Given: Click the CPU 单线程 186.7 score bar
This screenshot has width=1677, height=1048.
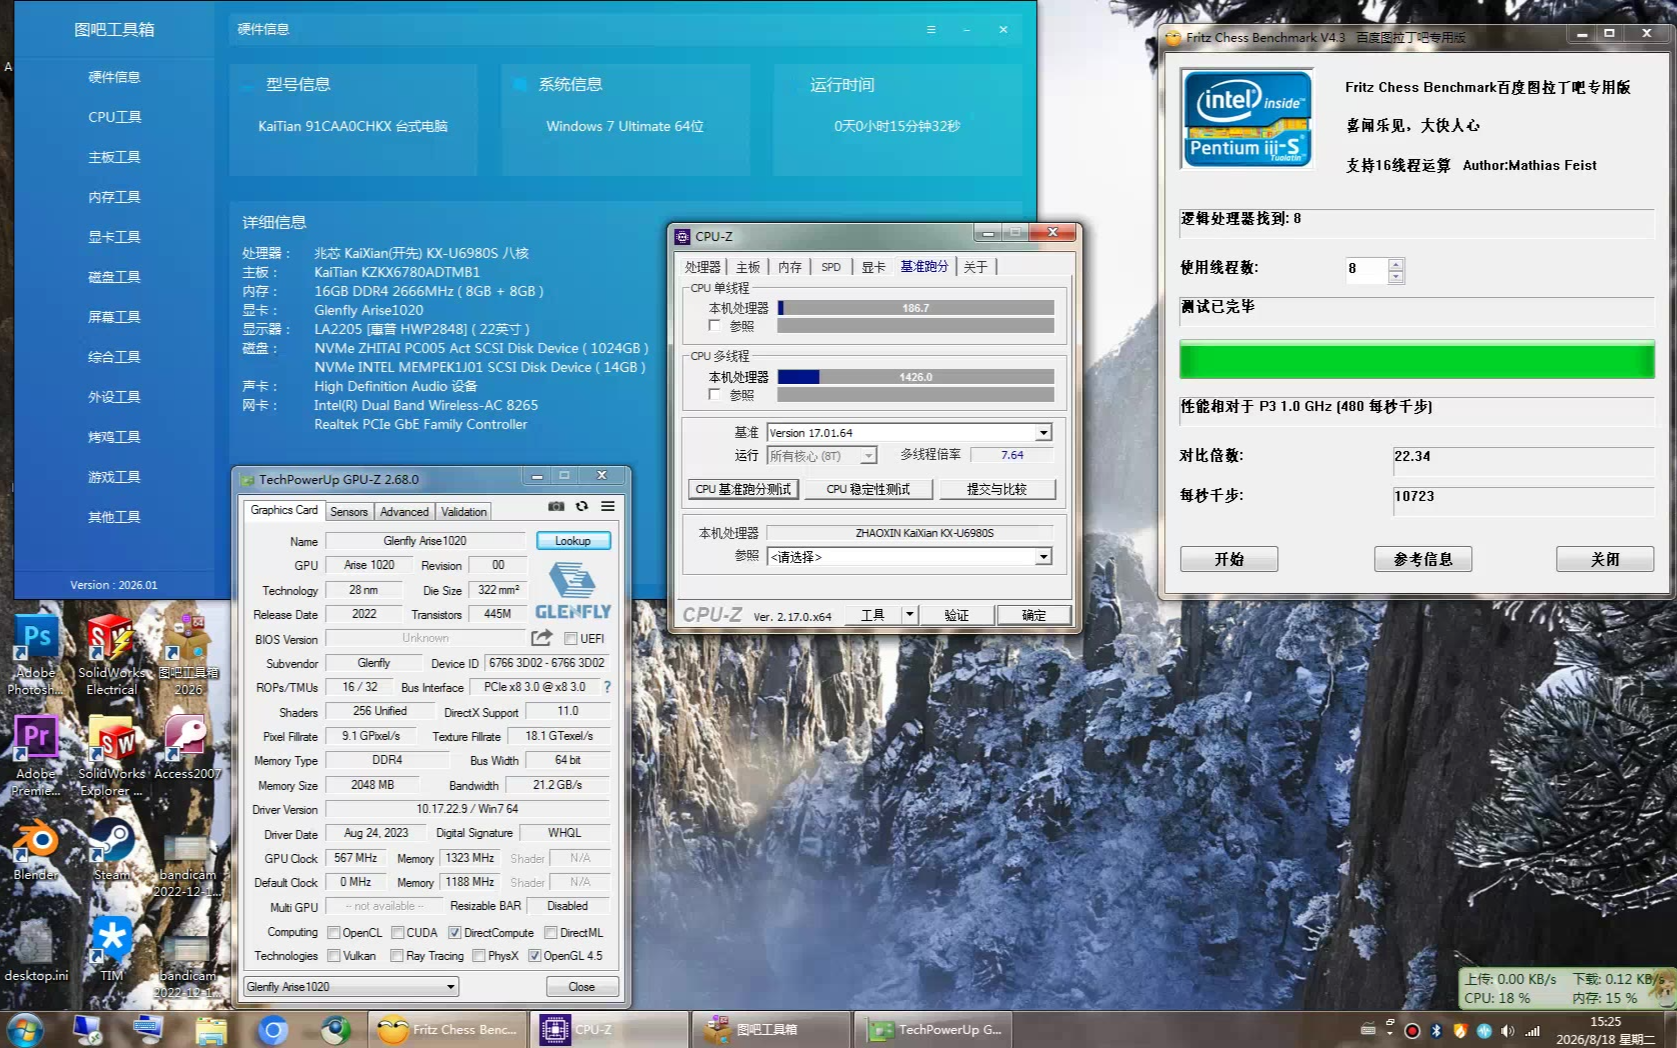Looking at the screenshot, I should [915, 308].
